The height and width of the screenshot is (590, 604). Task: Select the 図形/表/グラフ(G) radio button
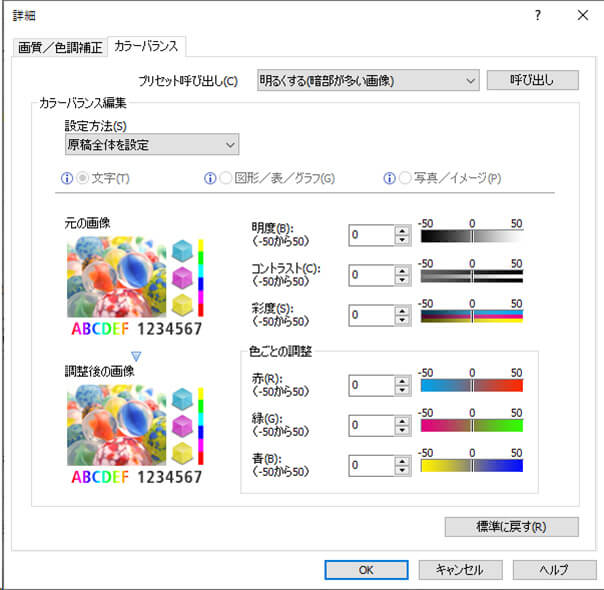pyautogui.click(x=225, y=178)
